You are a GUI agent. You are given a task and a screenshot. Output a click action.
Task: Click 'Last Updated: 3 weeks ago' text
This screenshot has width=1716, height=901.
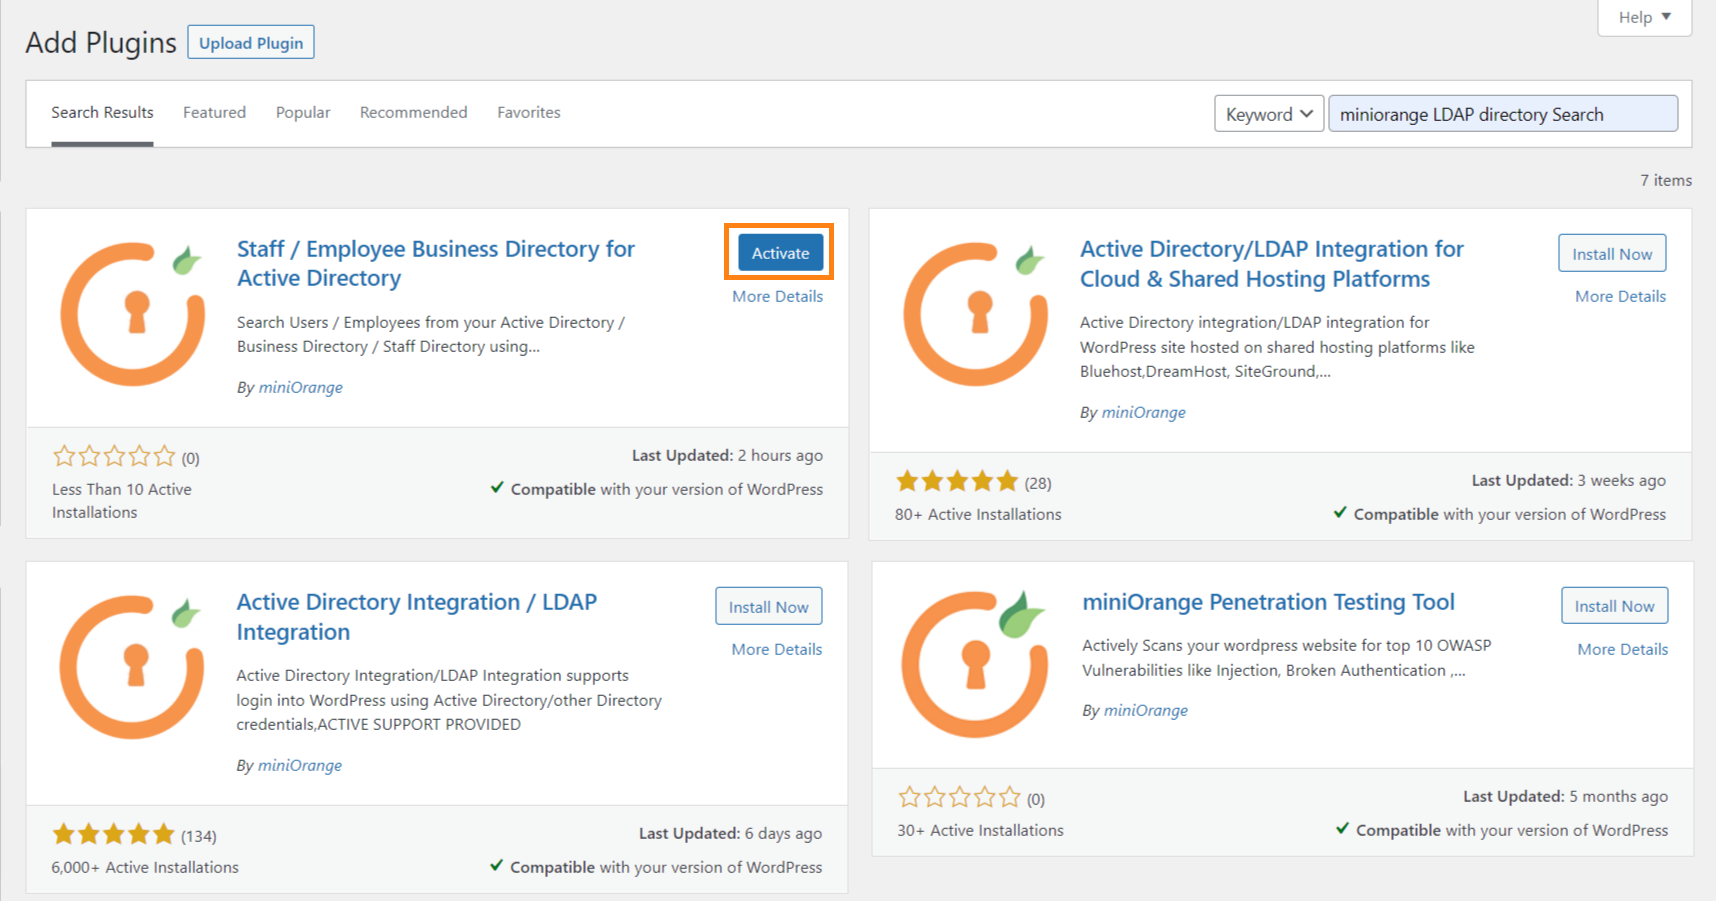(1568, 480)
